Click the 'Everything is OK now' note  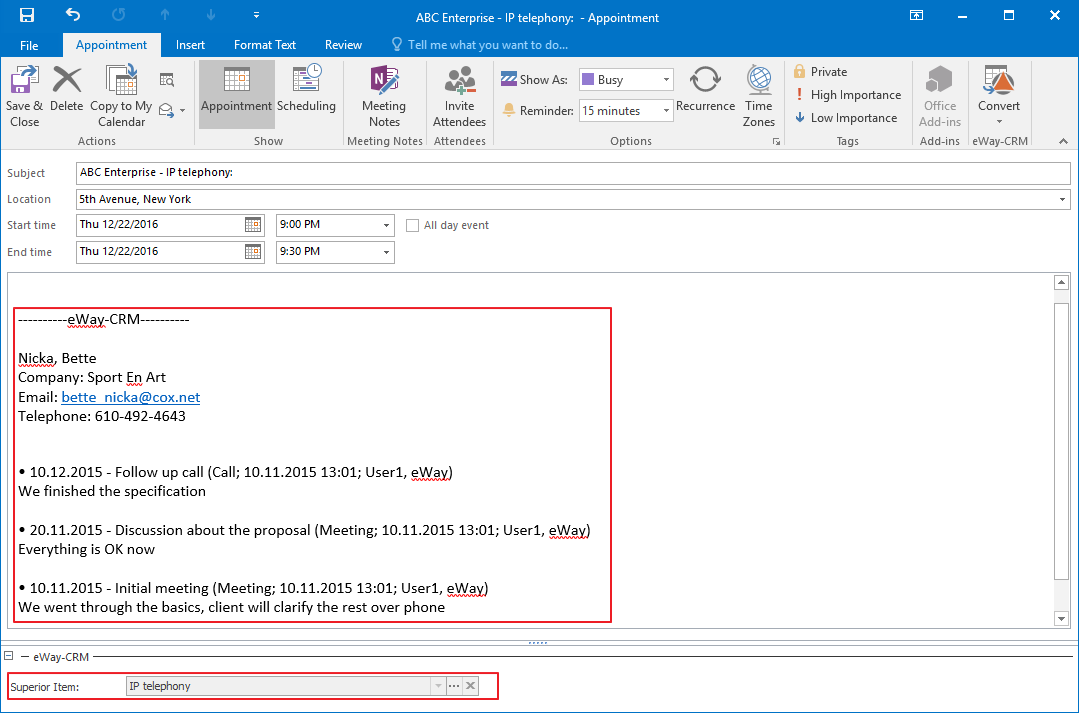(87, 549)
